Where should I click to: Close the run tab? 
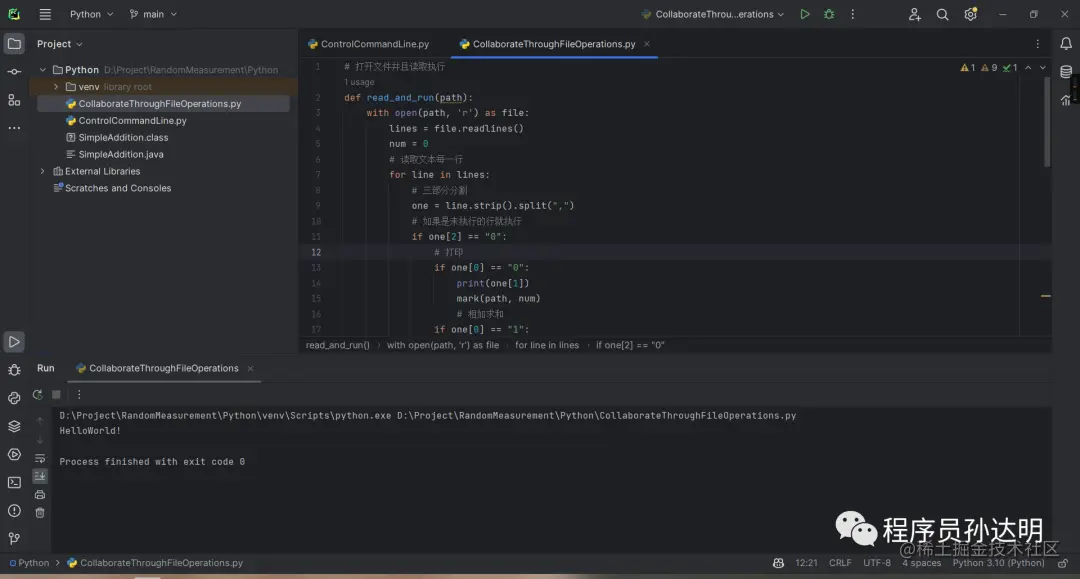251,368
